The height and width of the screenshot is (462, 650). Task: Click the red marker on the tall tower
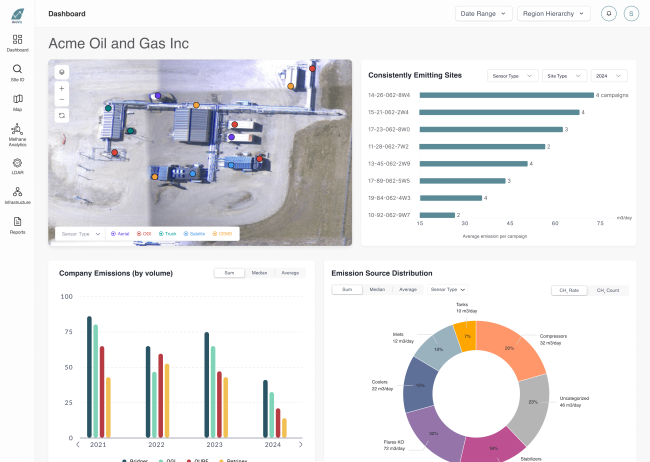click(312, 68)
